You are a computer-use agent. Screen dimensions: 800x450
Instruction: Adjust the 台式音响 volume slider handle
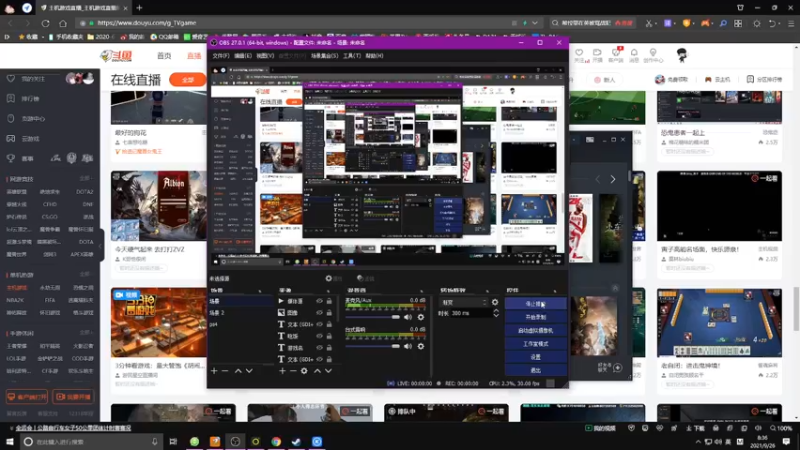point(396,346)
